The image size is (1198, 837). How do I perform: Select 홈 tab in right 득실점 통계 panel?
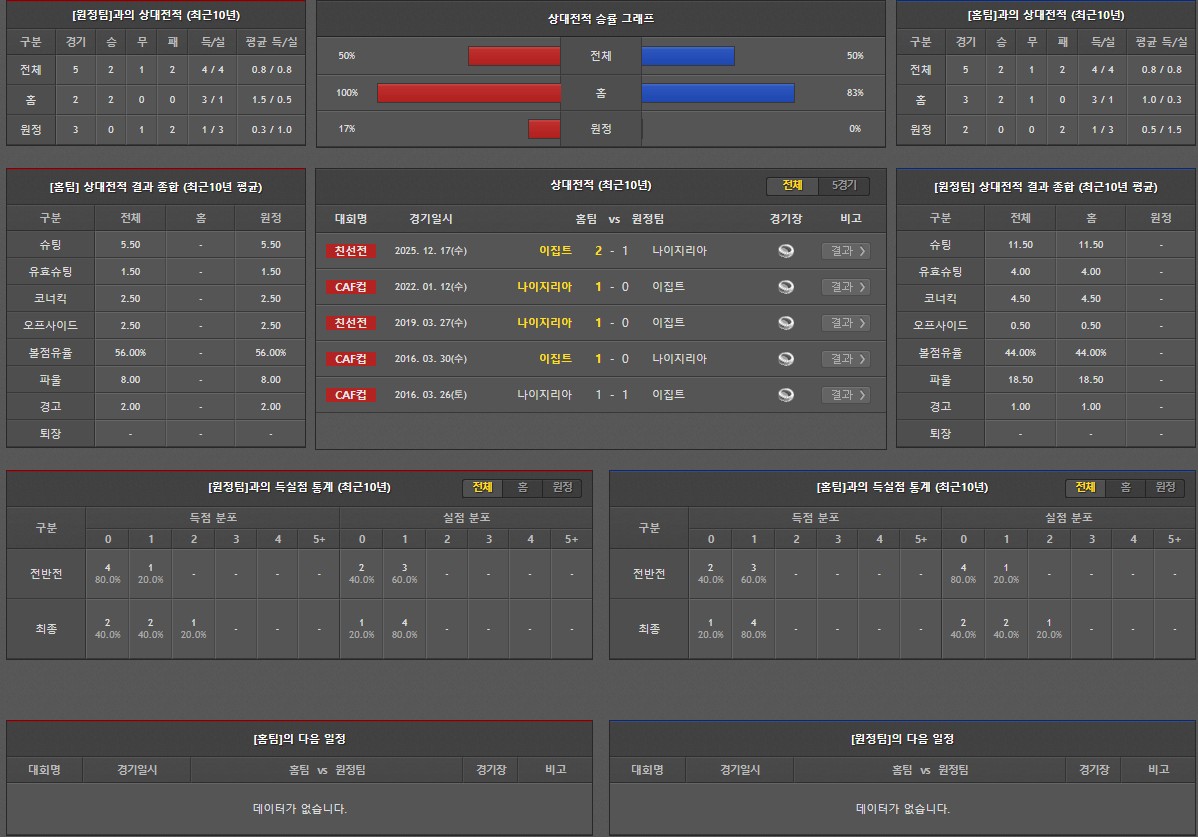point(1125,487)
